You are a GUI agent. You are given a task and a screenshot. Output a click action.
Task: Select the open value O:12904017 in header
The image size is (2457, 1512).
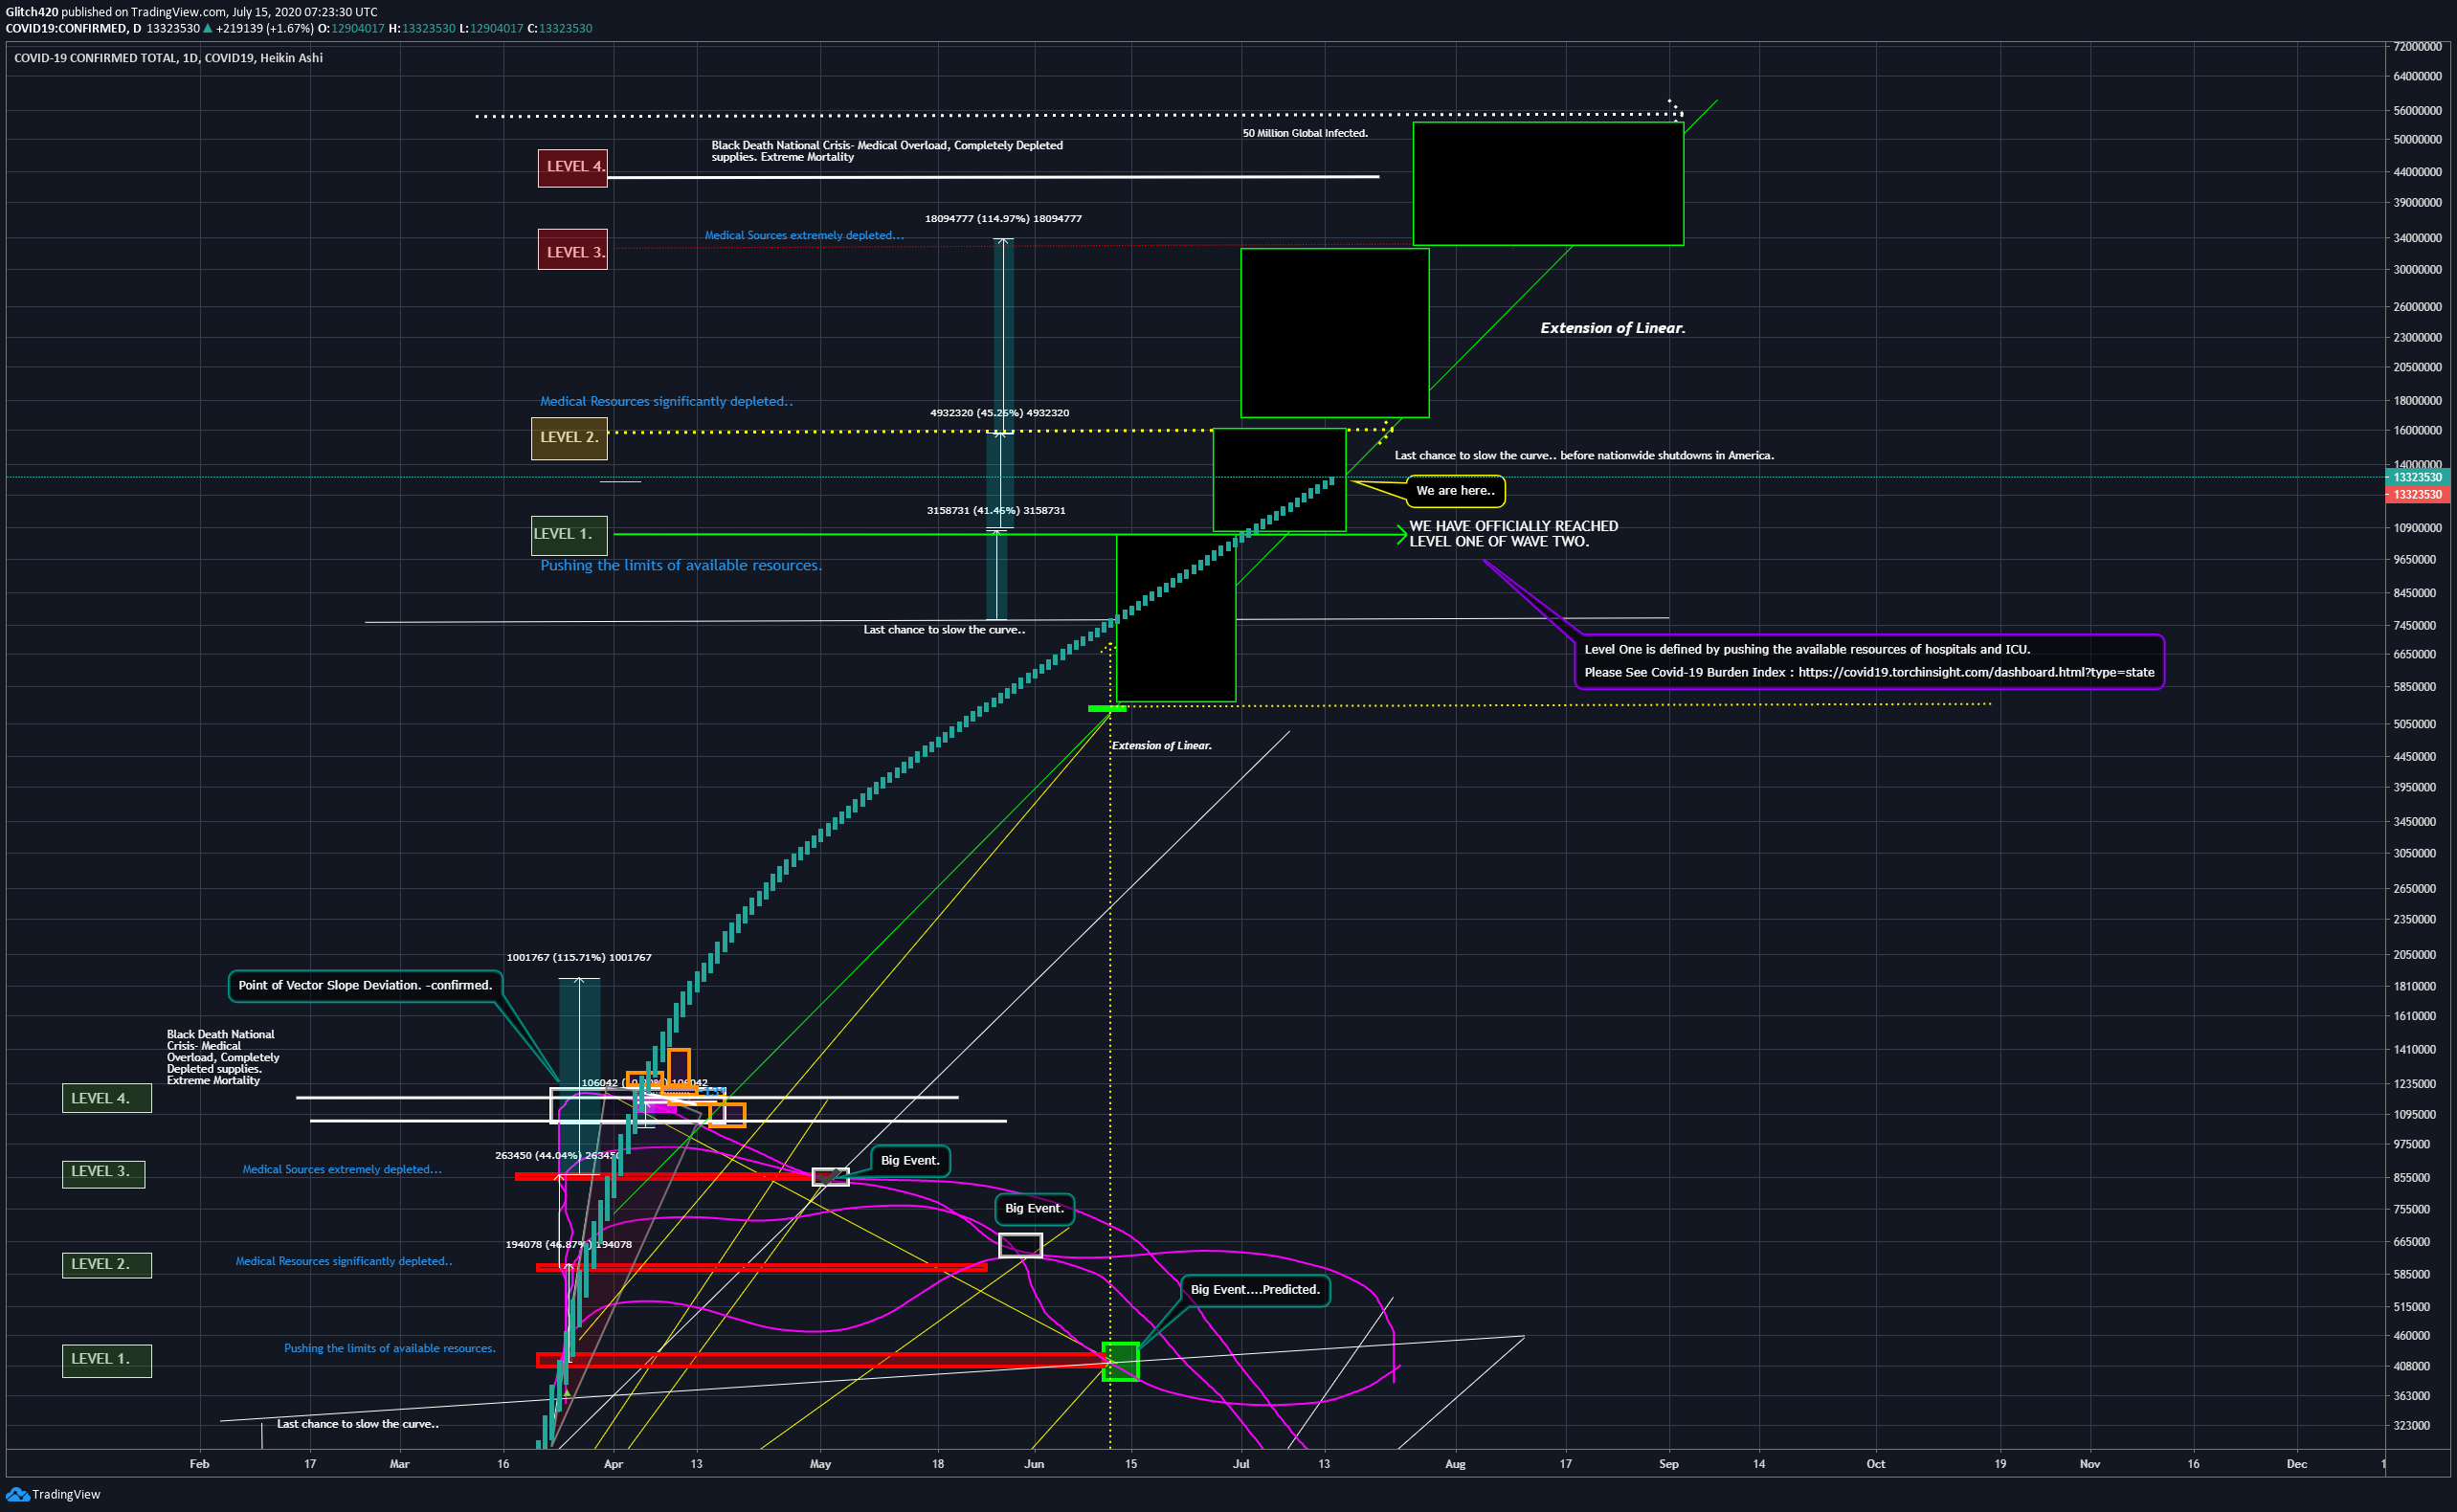351,28
